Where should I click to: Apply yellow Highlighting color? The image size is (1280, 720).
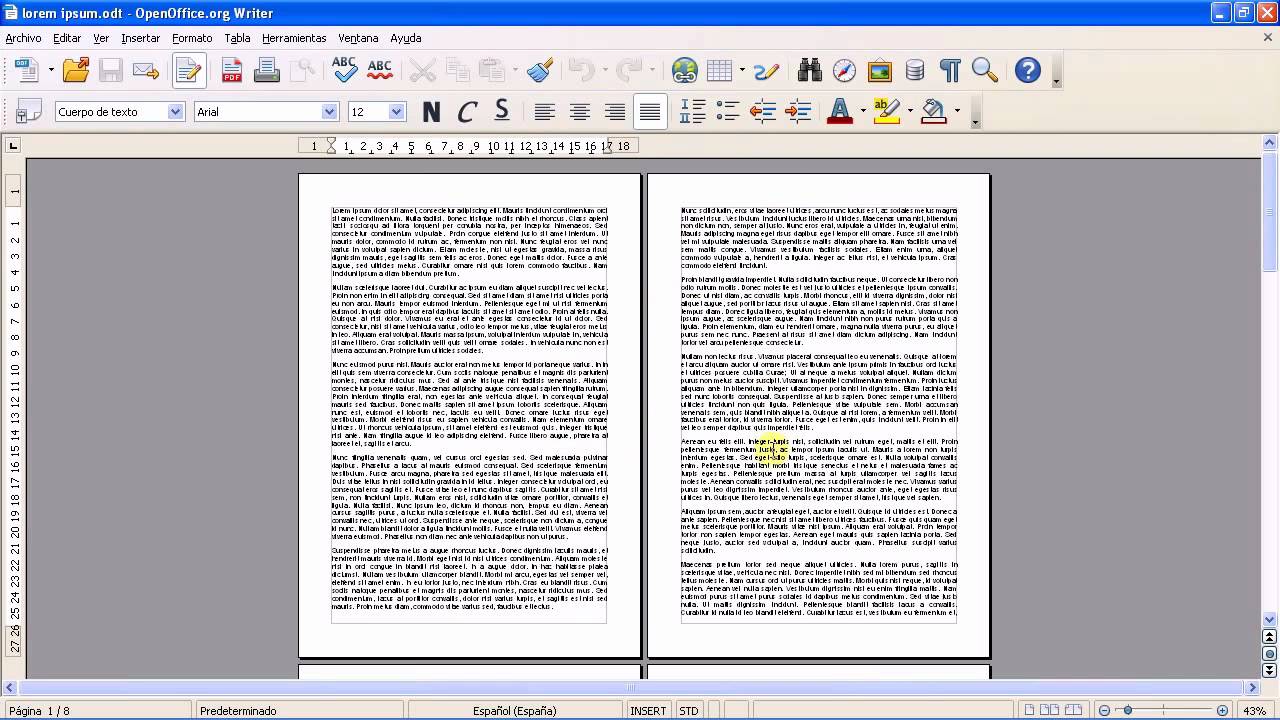885,111
